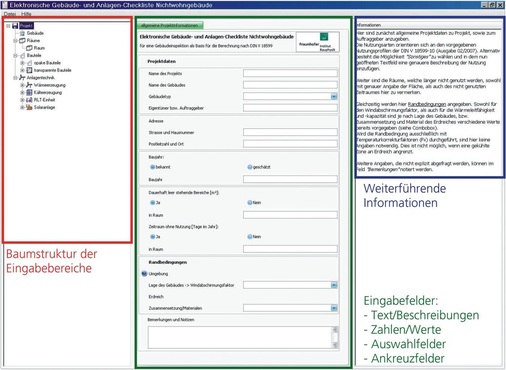
Task: Collapse the Anlagentechnik tree node
Action: coord(15,78)
